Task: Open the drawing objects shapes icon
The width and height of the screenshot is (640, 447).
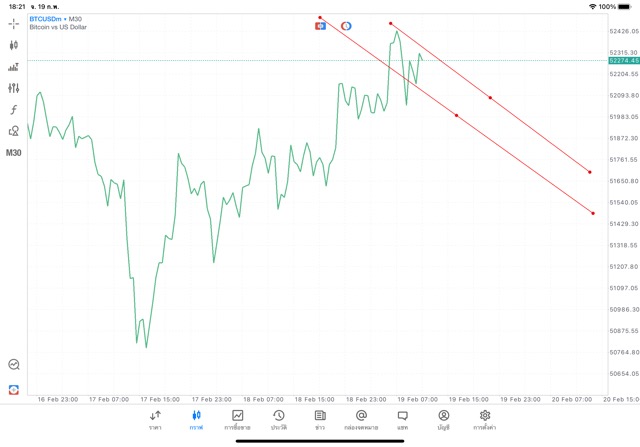Action: [x=14, y=131]
